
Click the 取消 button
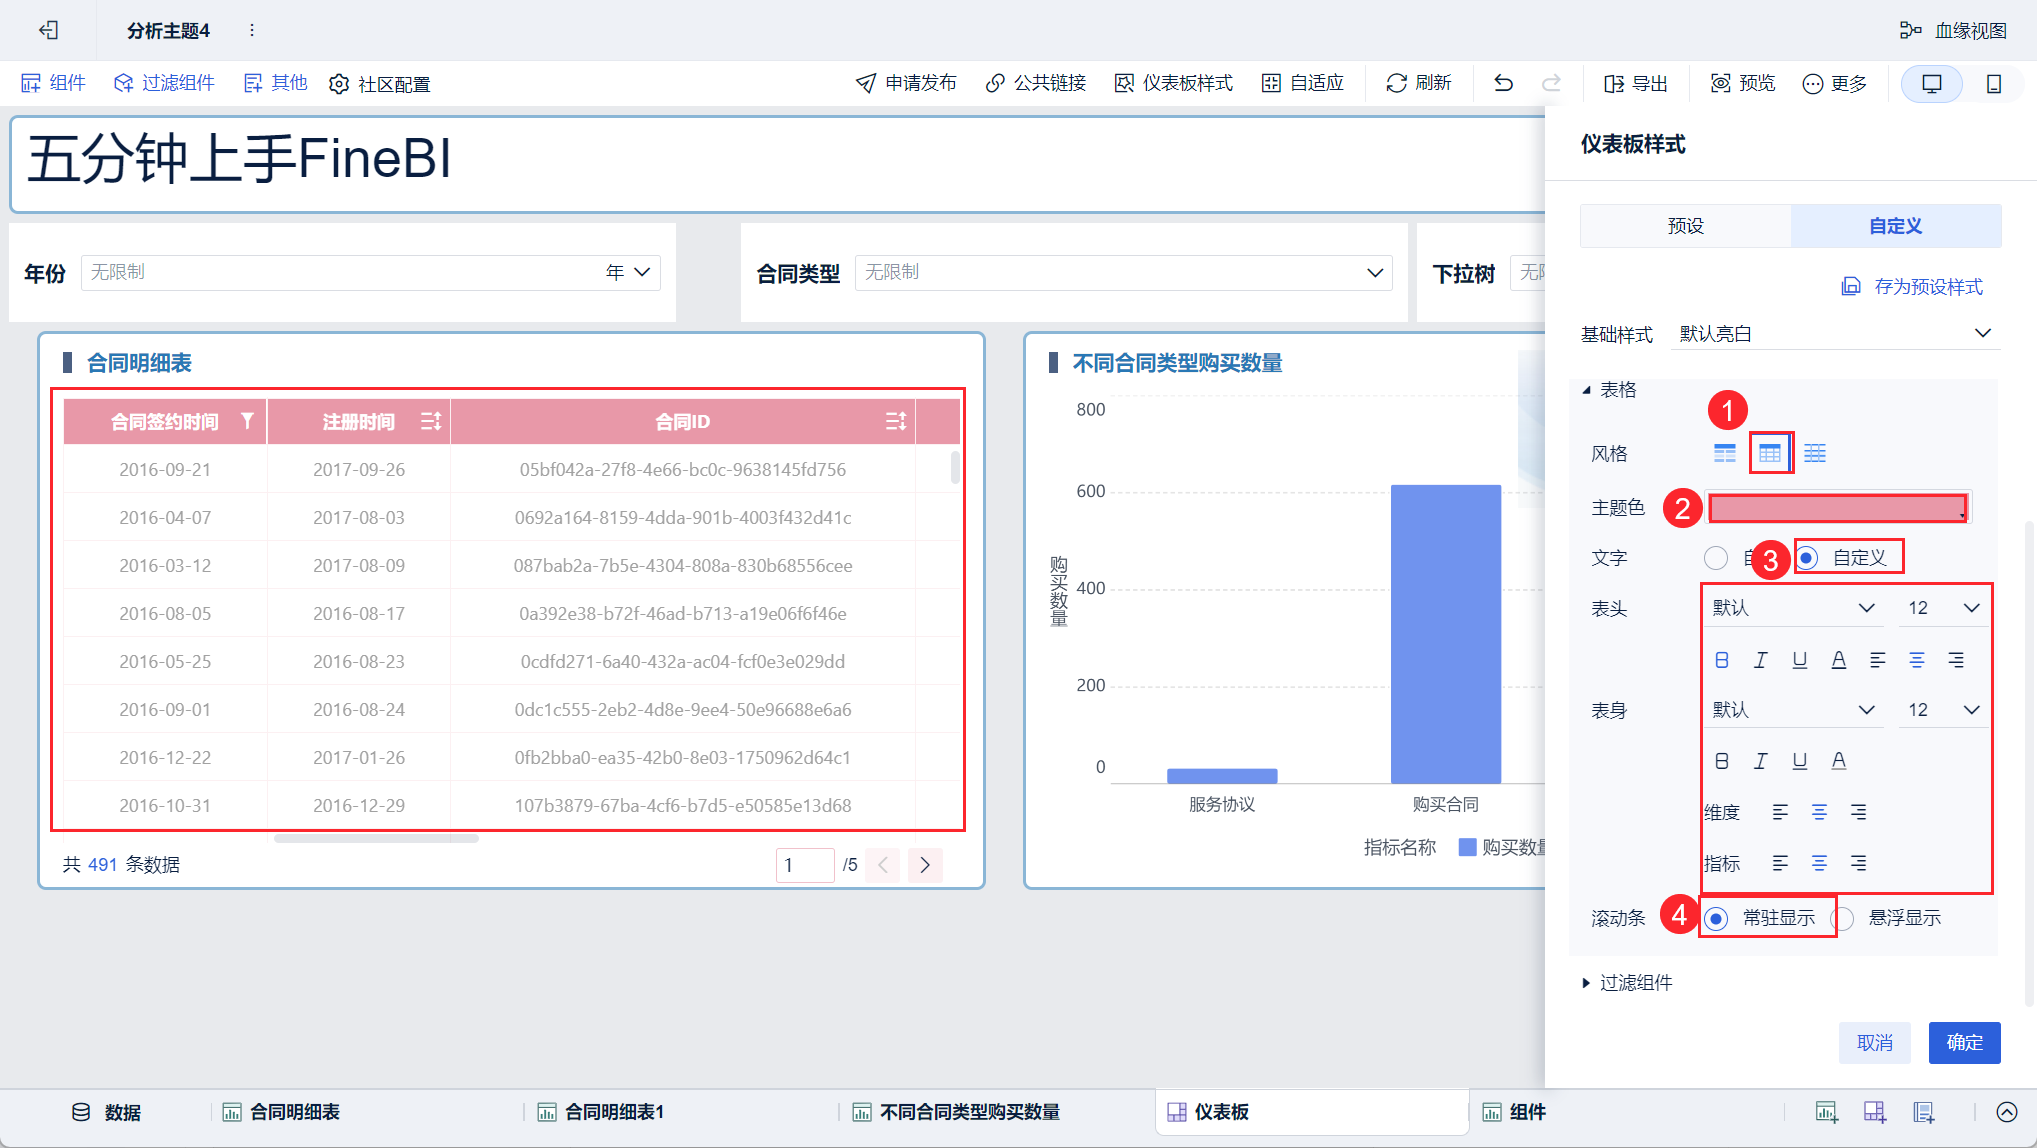click(x=1875, y=1043)
